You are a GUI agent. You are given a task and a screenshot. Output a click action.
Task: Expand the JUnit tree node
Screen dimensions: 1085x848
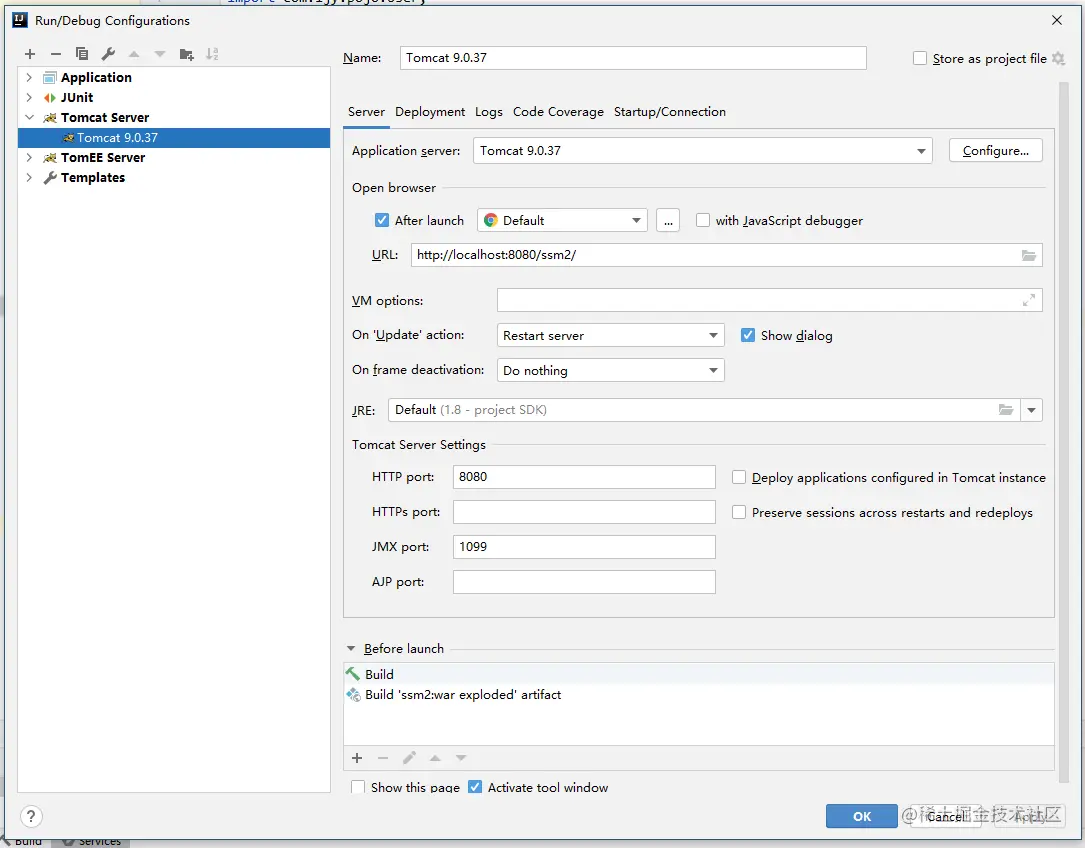pos(29,98)
